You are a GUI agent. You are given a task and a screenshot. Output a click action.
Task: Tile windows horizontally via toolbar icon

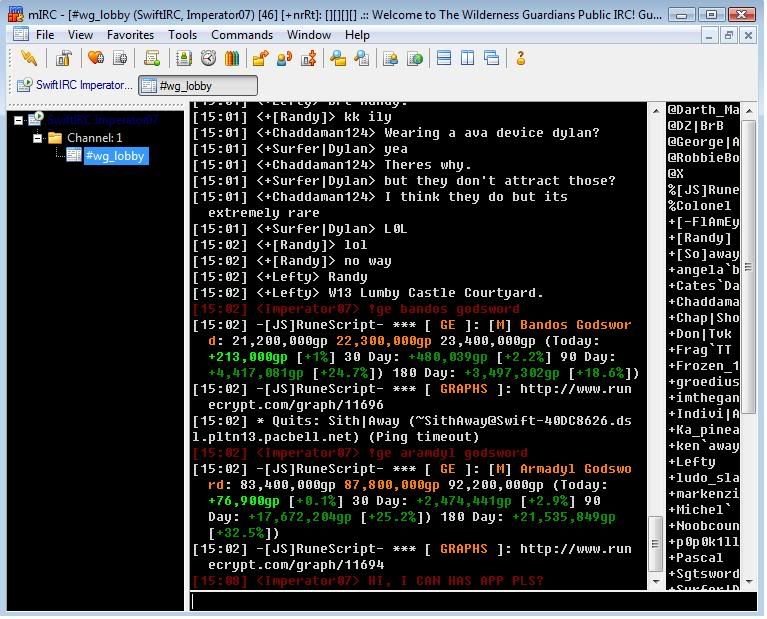tap(444, 58)
